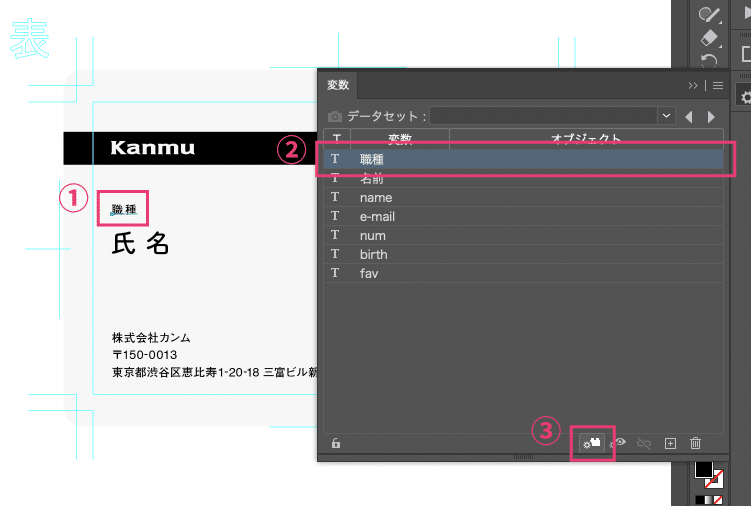This screenshot has width=751, height=506.
Task: Go to next data set arrow
Action: 711,116
